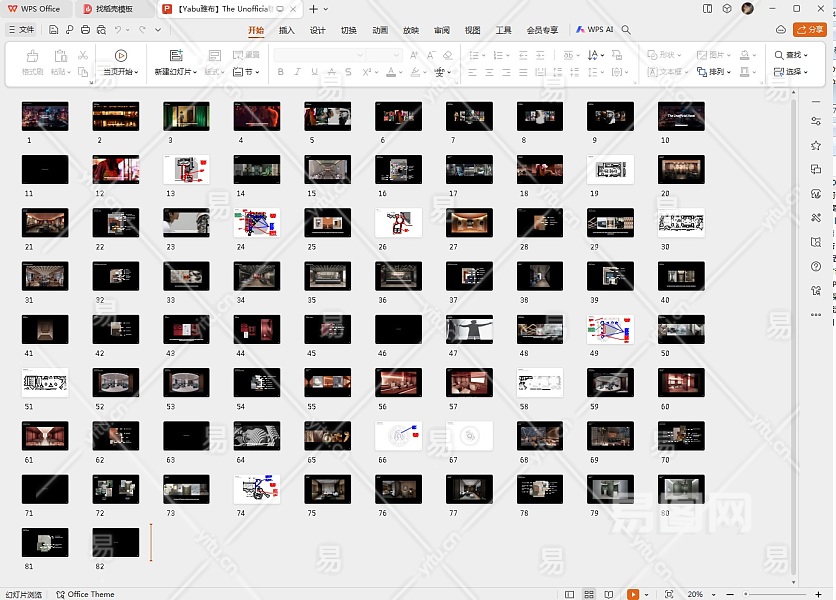This screenshot has height=600, width=836.
Task: Toggle slide sorter view button
Action: (590, 594)
